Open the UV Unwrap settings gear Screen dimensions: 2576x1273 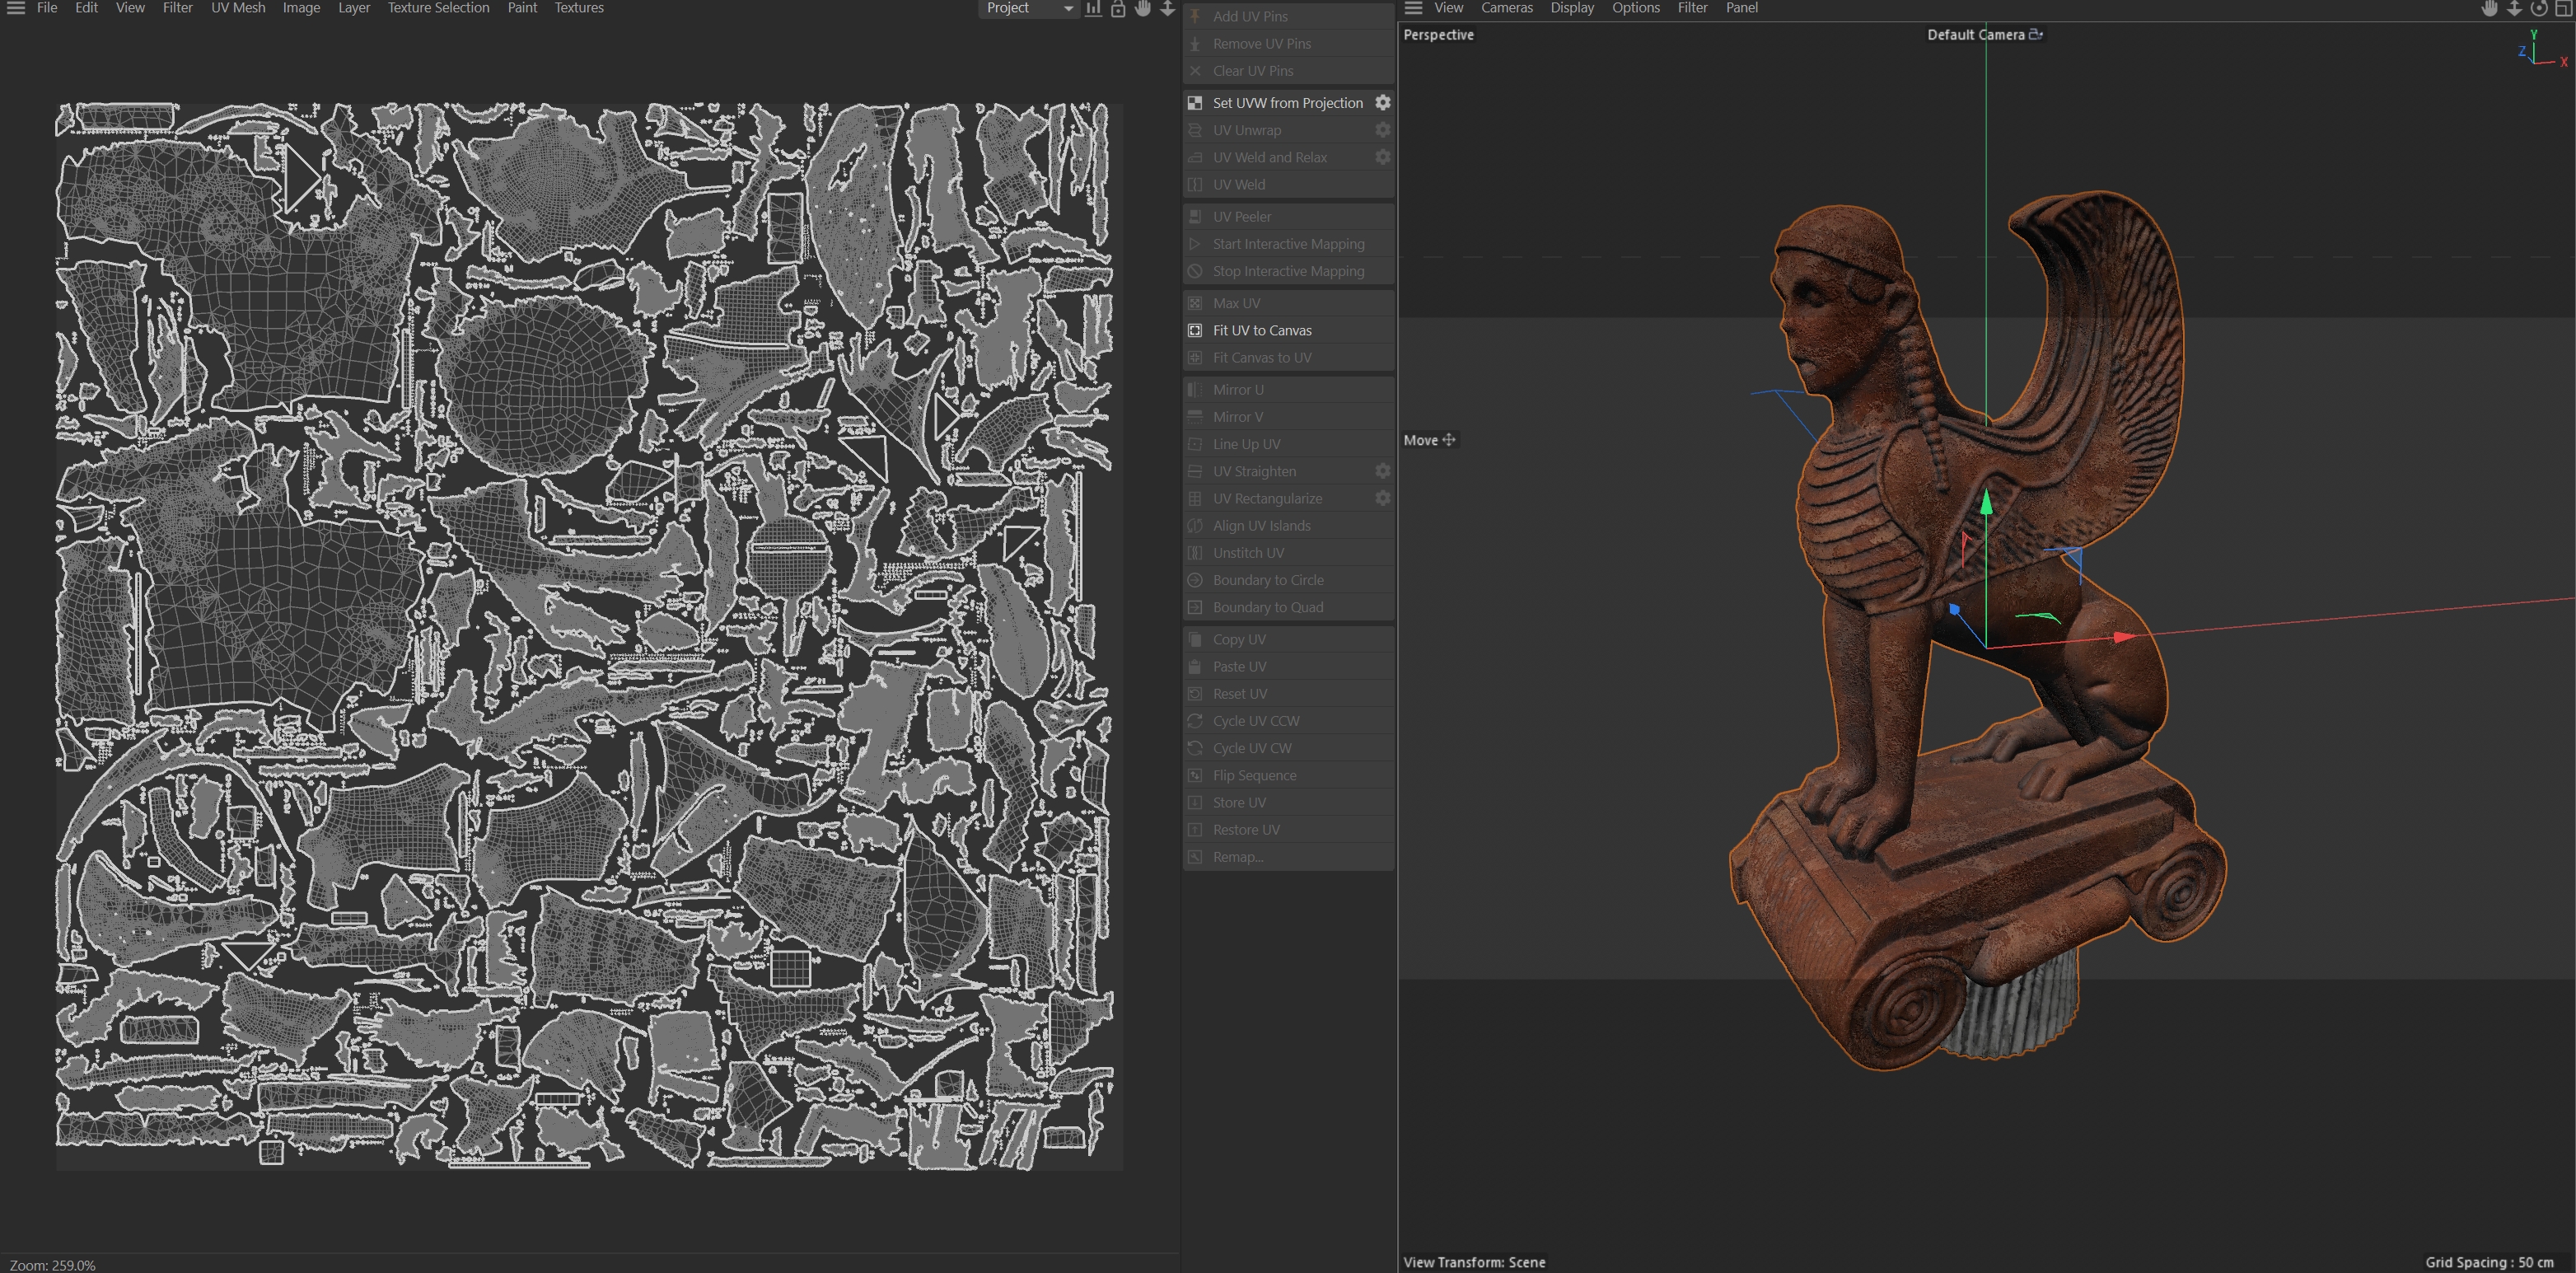[x=1382, y=130]
